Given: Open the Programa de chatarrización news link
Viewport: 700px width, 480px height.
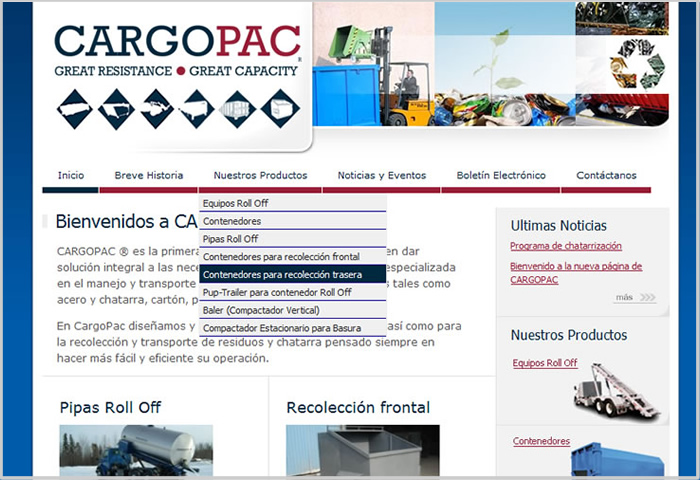Looking at the screenshot, I should [566, 246].
